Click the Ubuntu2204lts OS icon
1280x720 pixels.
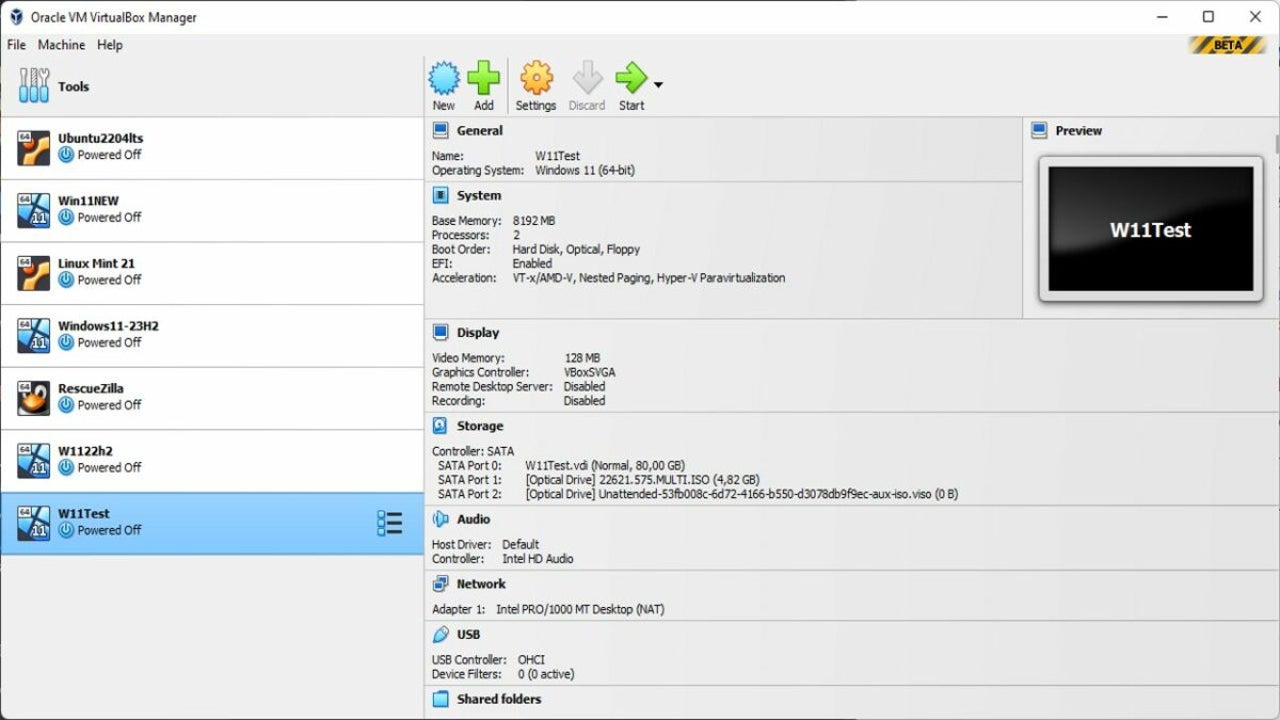coord(34,148)
